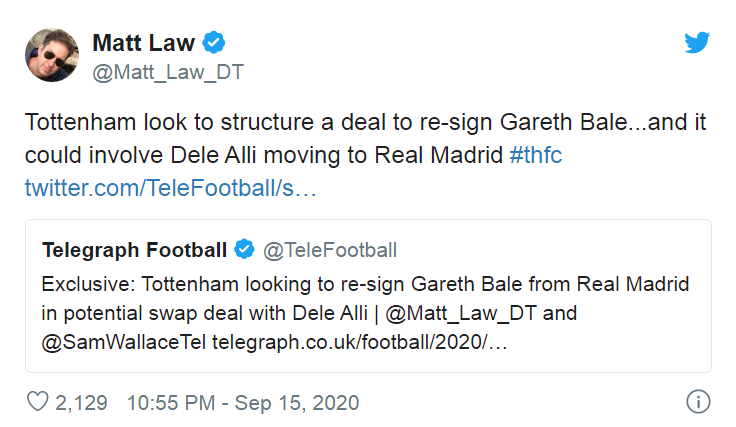Like the tweet with the heart icon
This screenshot has height=427, width=736.
(37, 403)
